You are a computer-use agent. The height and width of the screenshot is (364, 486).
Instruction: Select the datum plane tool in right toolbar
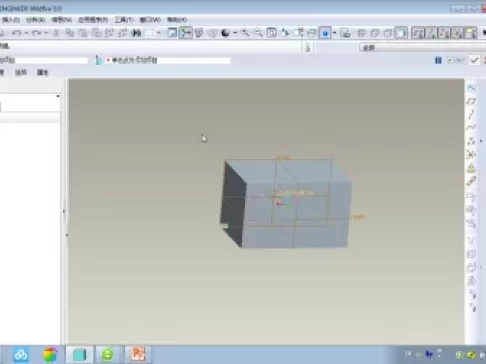471,101
